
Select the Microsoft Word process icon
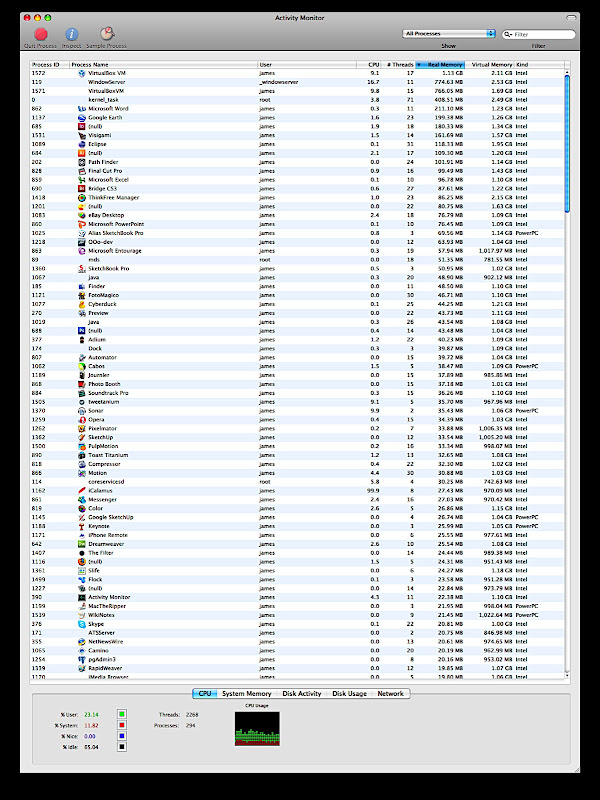click(x=82, y=109)
